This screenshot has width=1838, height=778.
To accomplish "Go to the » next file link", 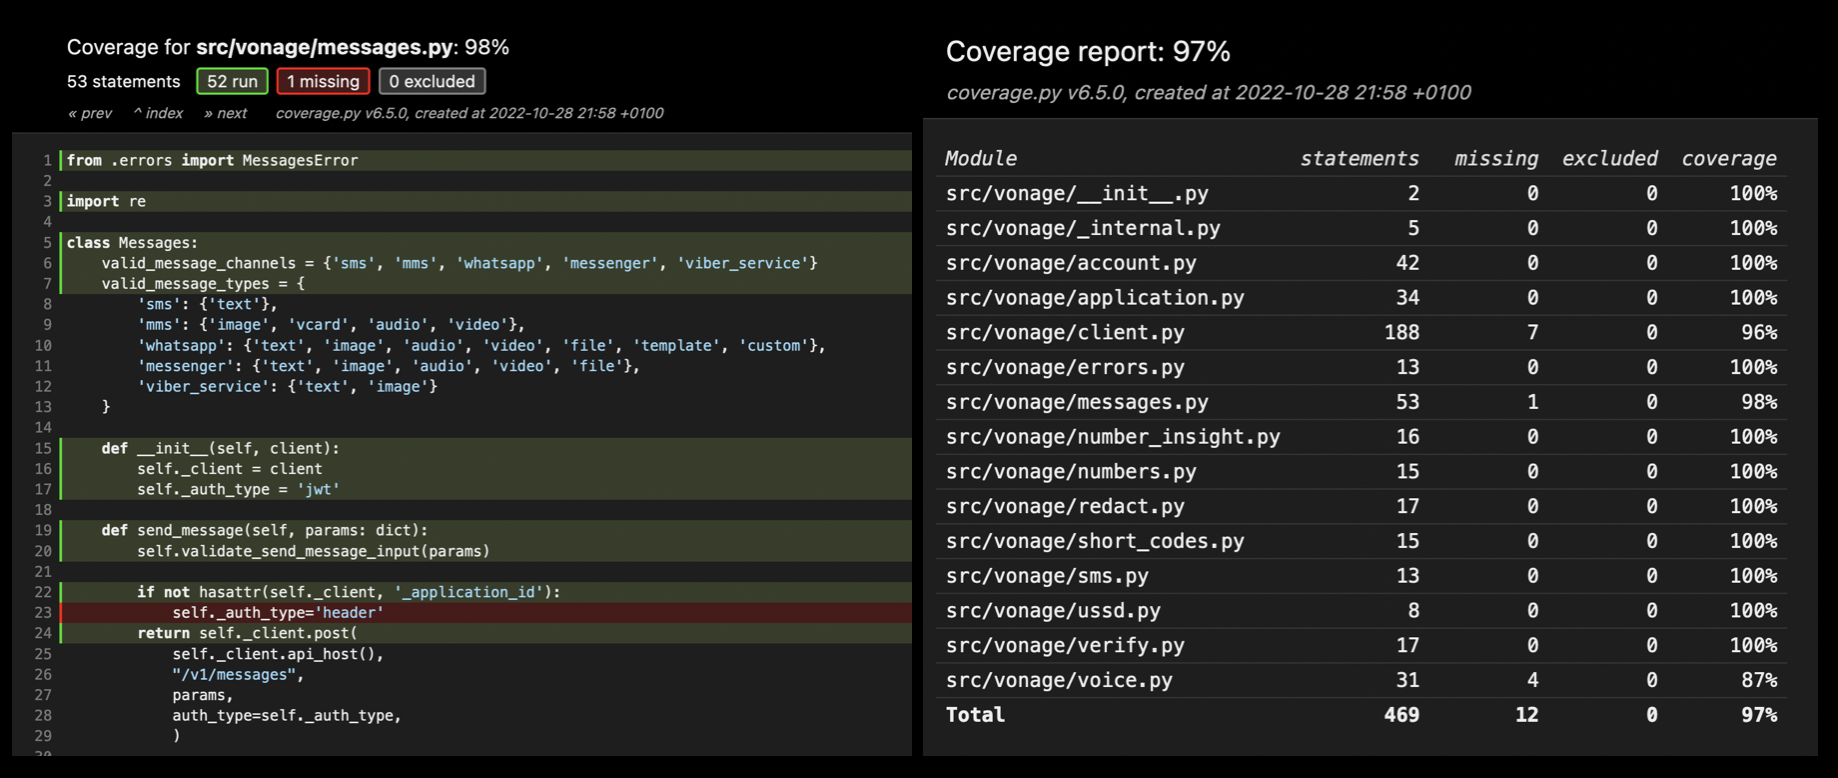I will click(x=226, y=113).
